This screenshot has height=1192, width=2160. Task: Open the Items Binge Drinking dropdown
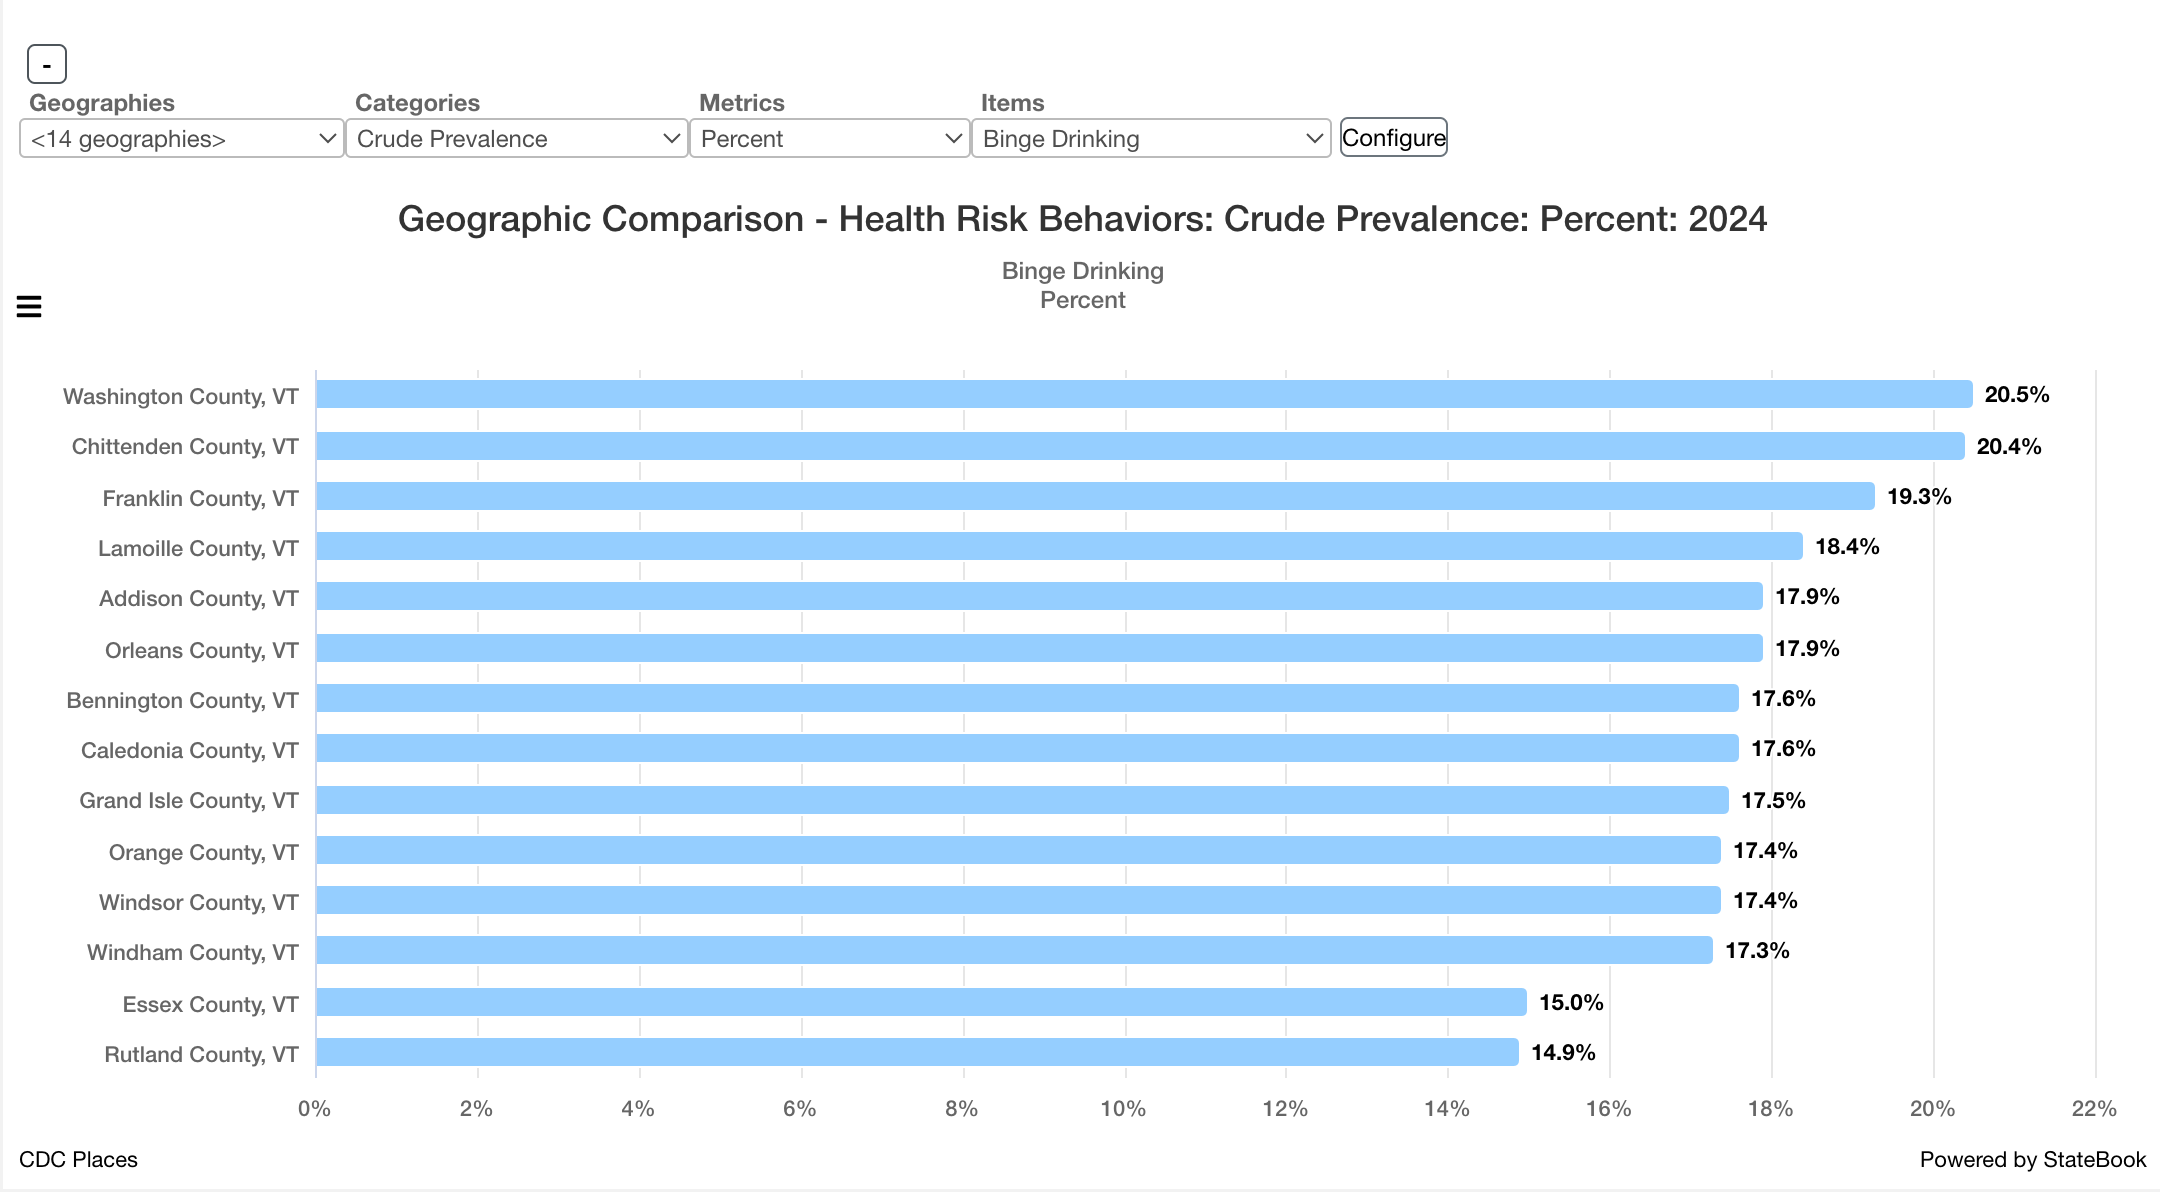(x=1150, y=139)
